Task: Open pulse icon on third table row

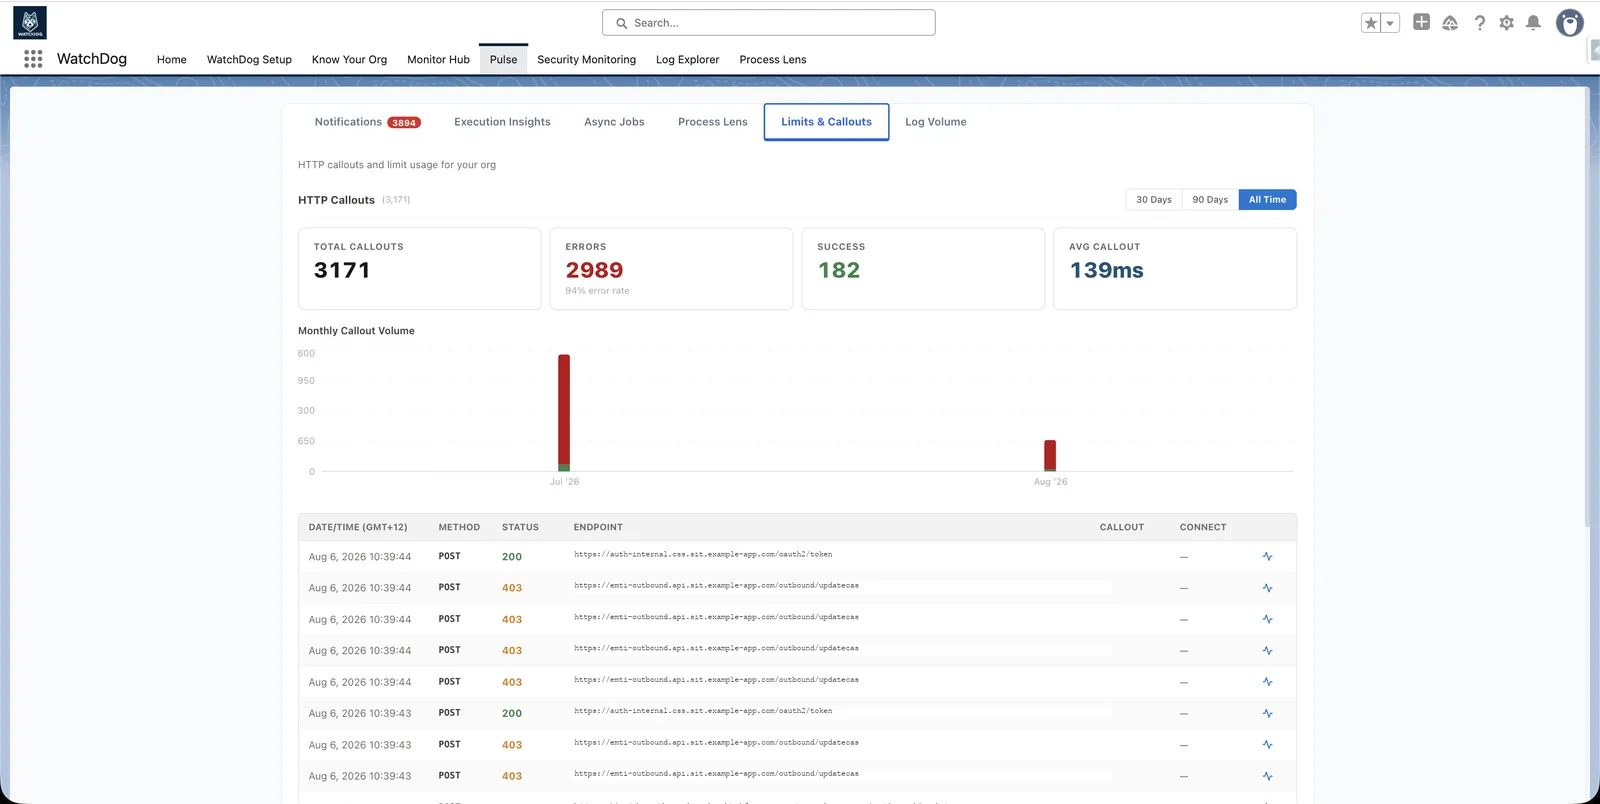Action: point(1267,620)
